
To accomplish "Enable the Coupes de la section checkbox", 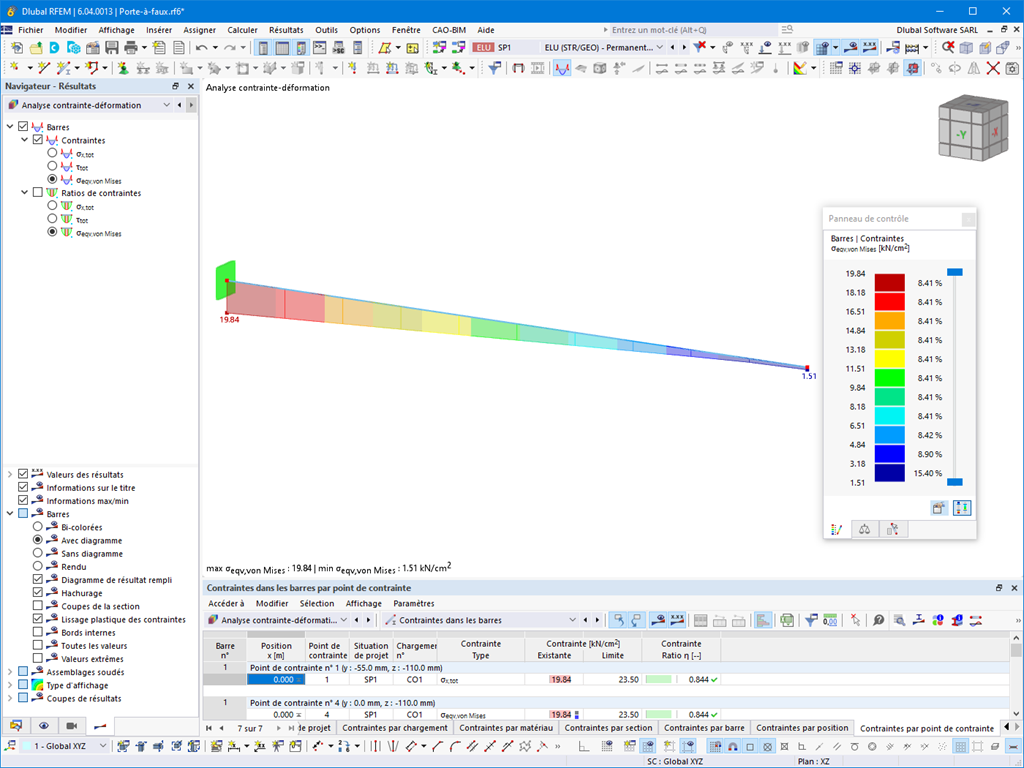I will pyautogui.click(x=38, y=605).
